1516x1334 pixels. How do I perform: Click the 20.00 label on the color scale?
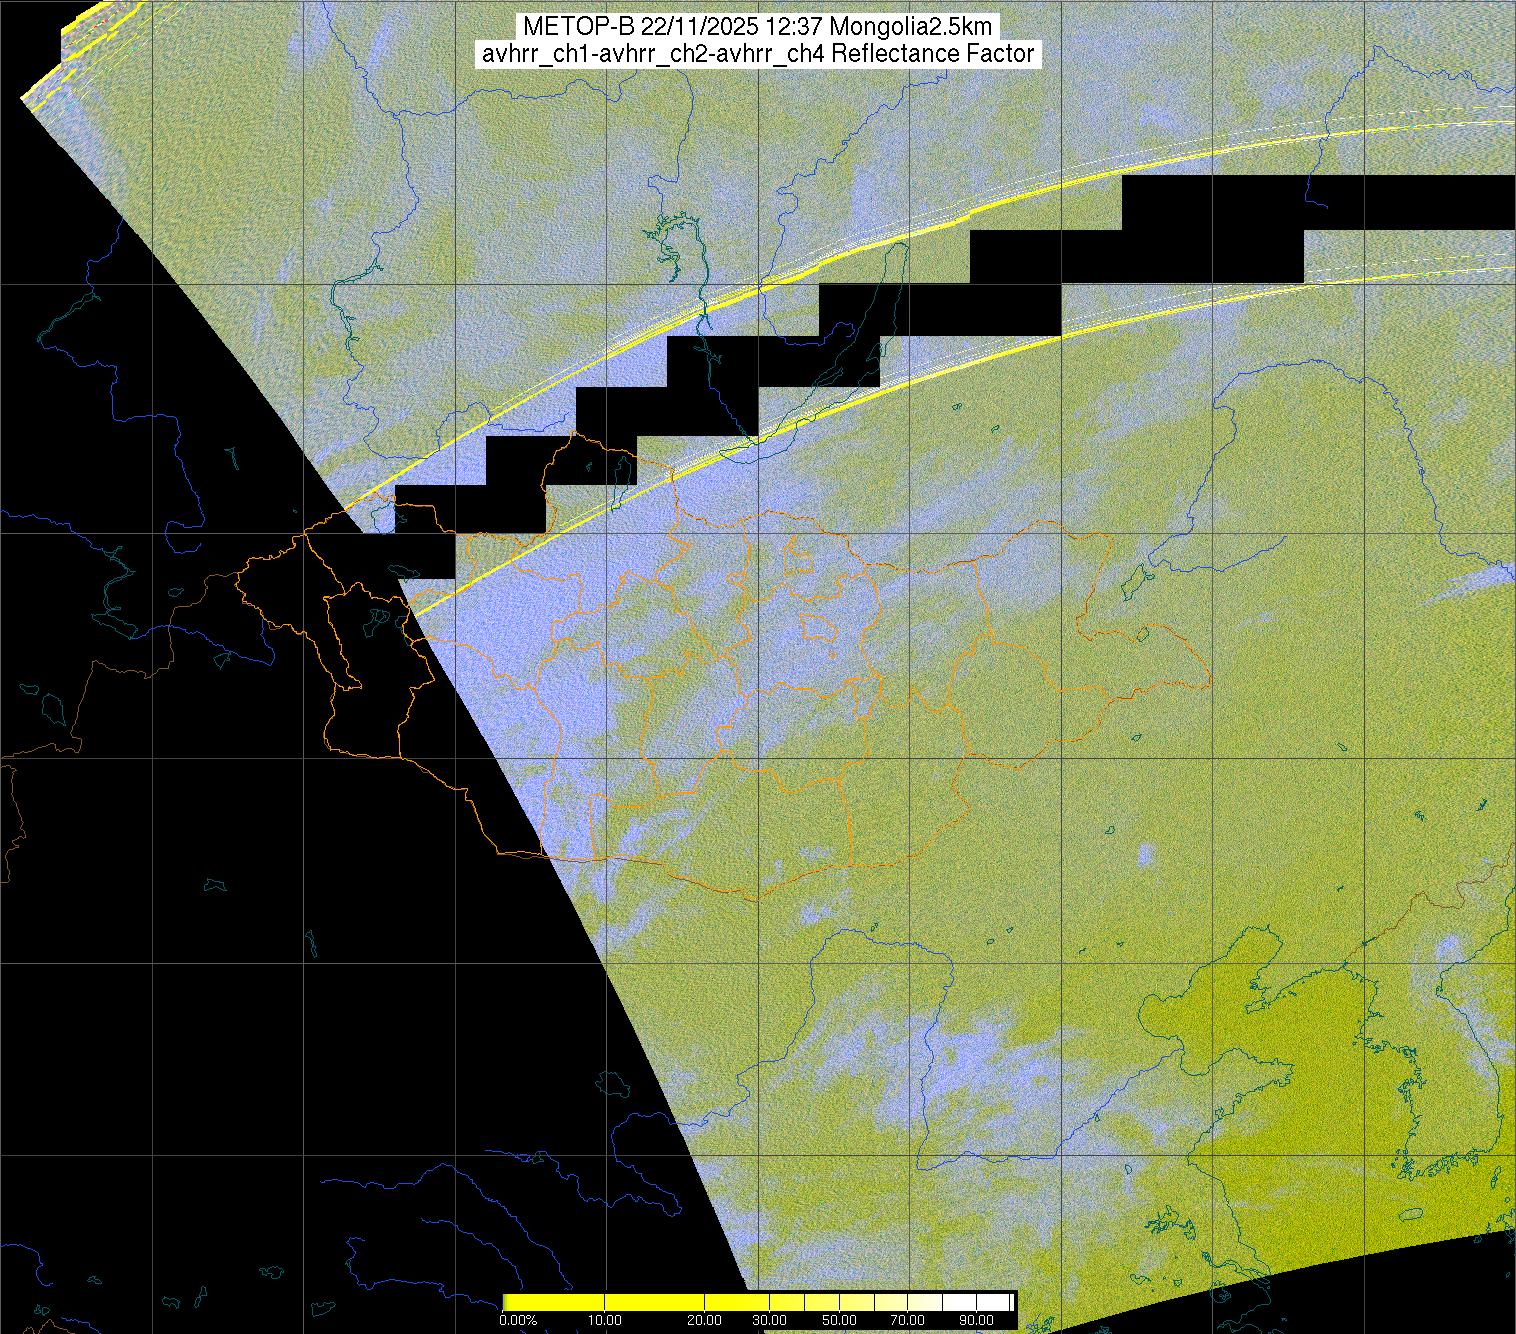click(706, 1322)
